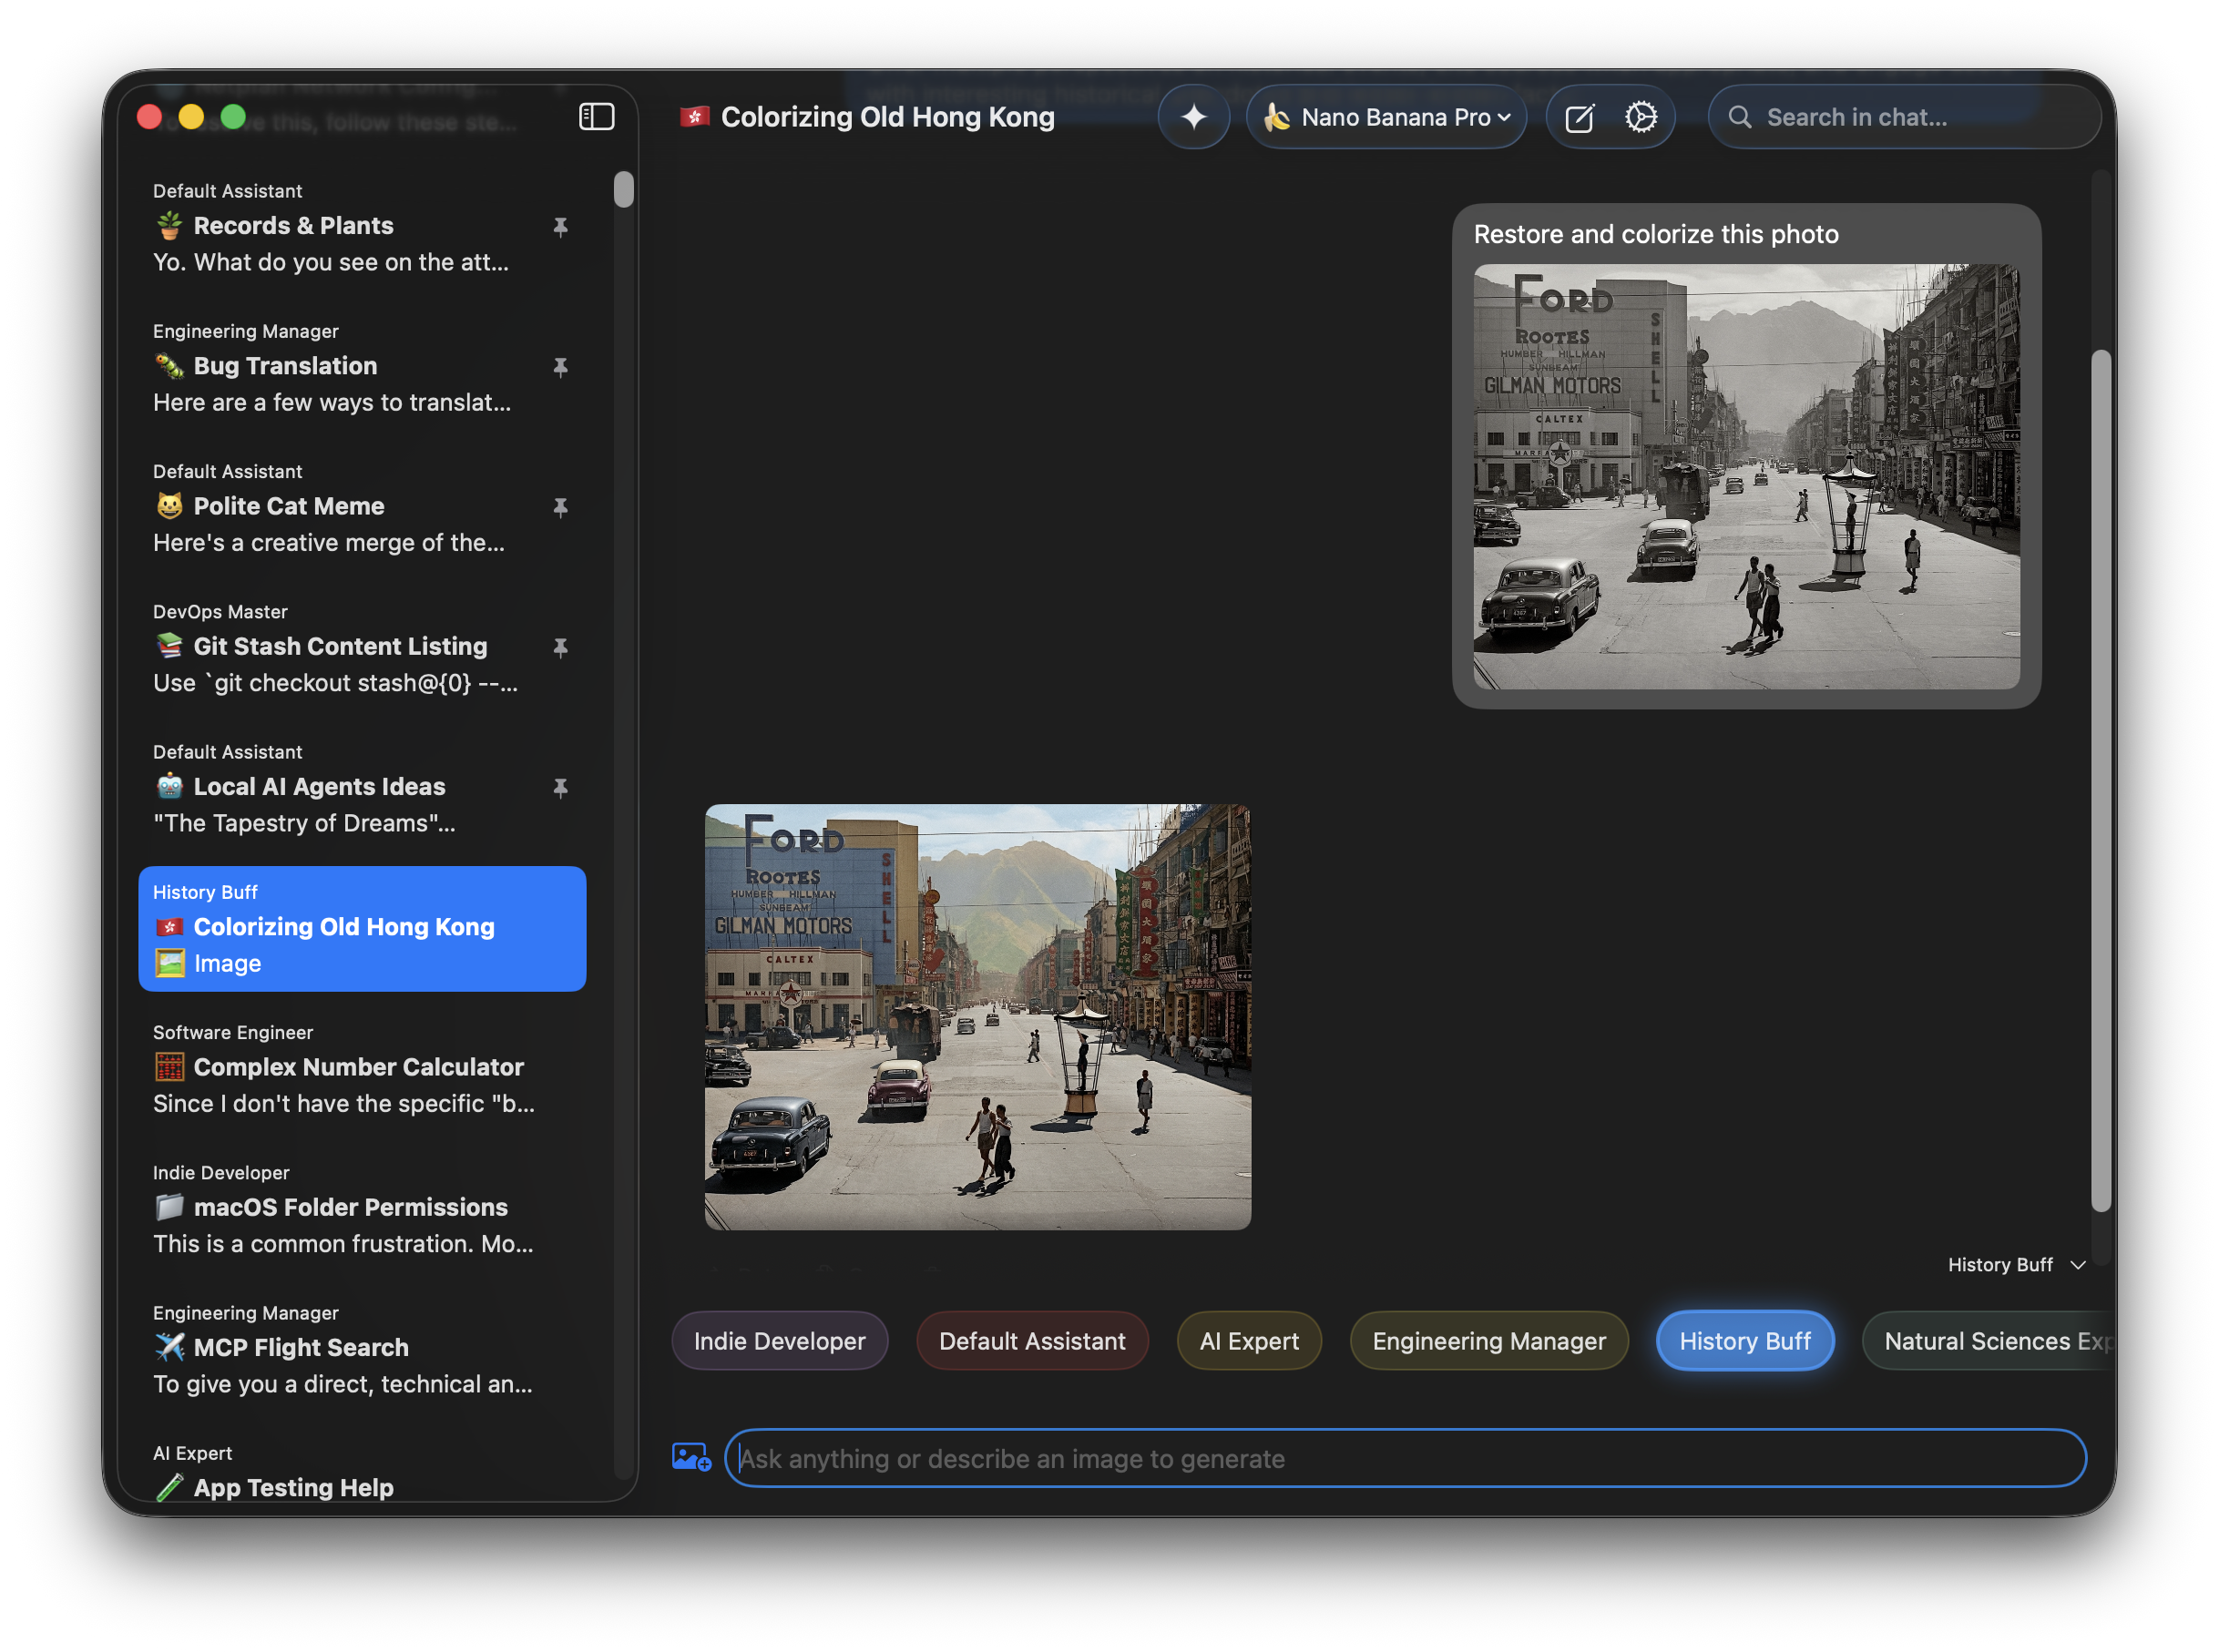Viewport: 2219px width, 1652px height.
Task: Toggle the pin on Git Stash Content Listing
Action: [560, 647]
